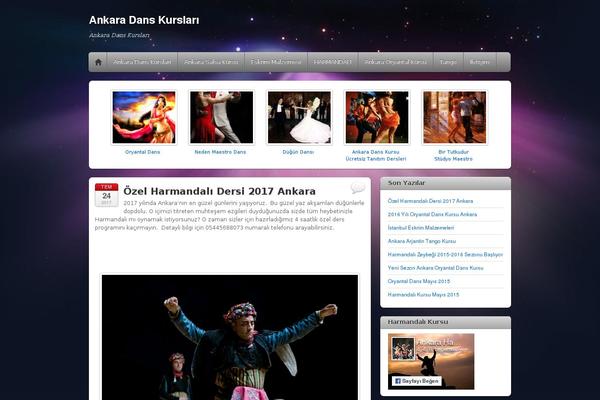Open sidebar link Ankara Arjantin Tango Kursu

(x=422, y=241)
